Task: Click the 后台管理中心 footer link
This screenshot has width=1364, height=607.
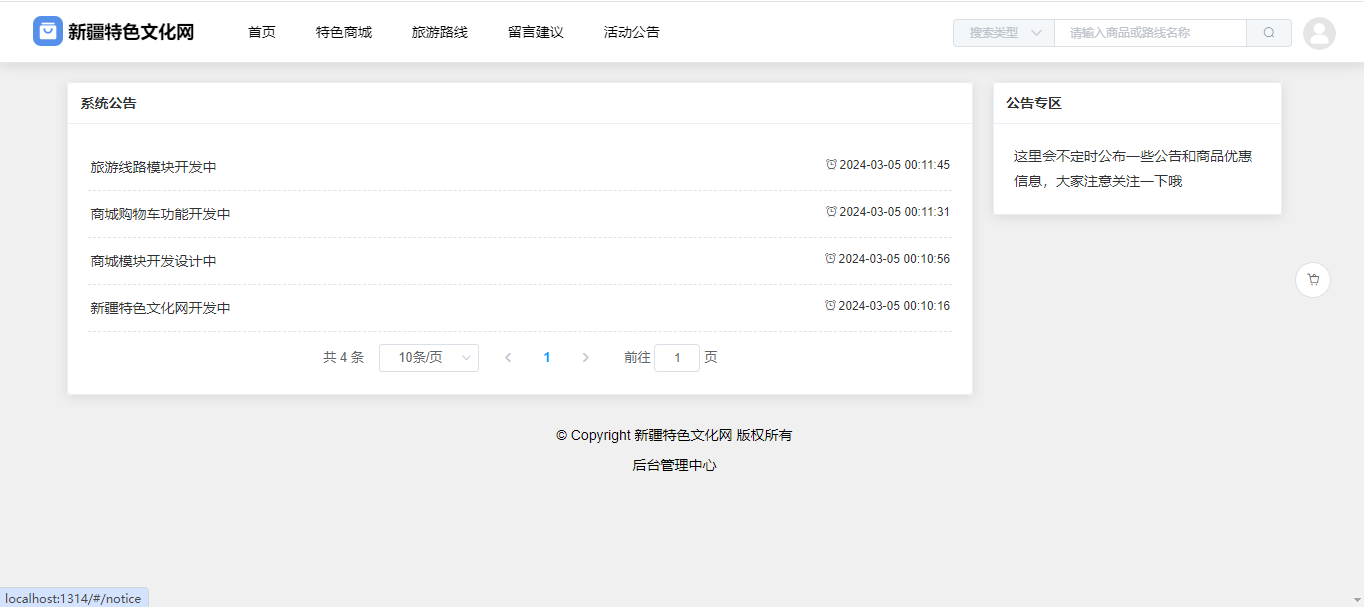Action: tap(674, 465)
